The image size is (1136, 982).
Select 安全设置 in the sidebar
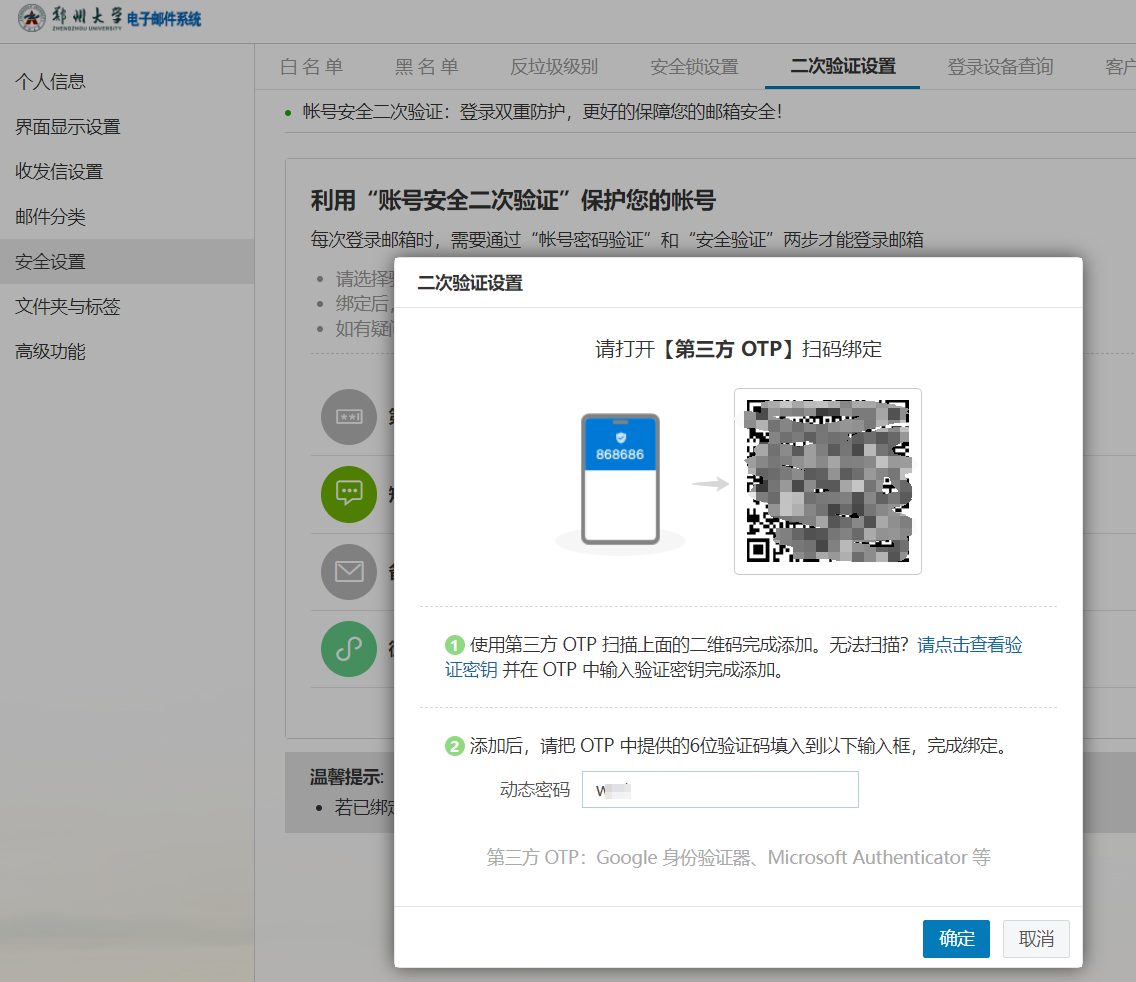coord(127,262)
